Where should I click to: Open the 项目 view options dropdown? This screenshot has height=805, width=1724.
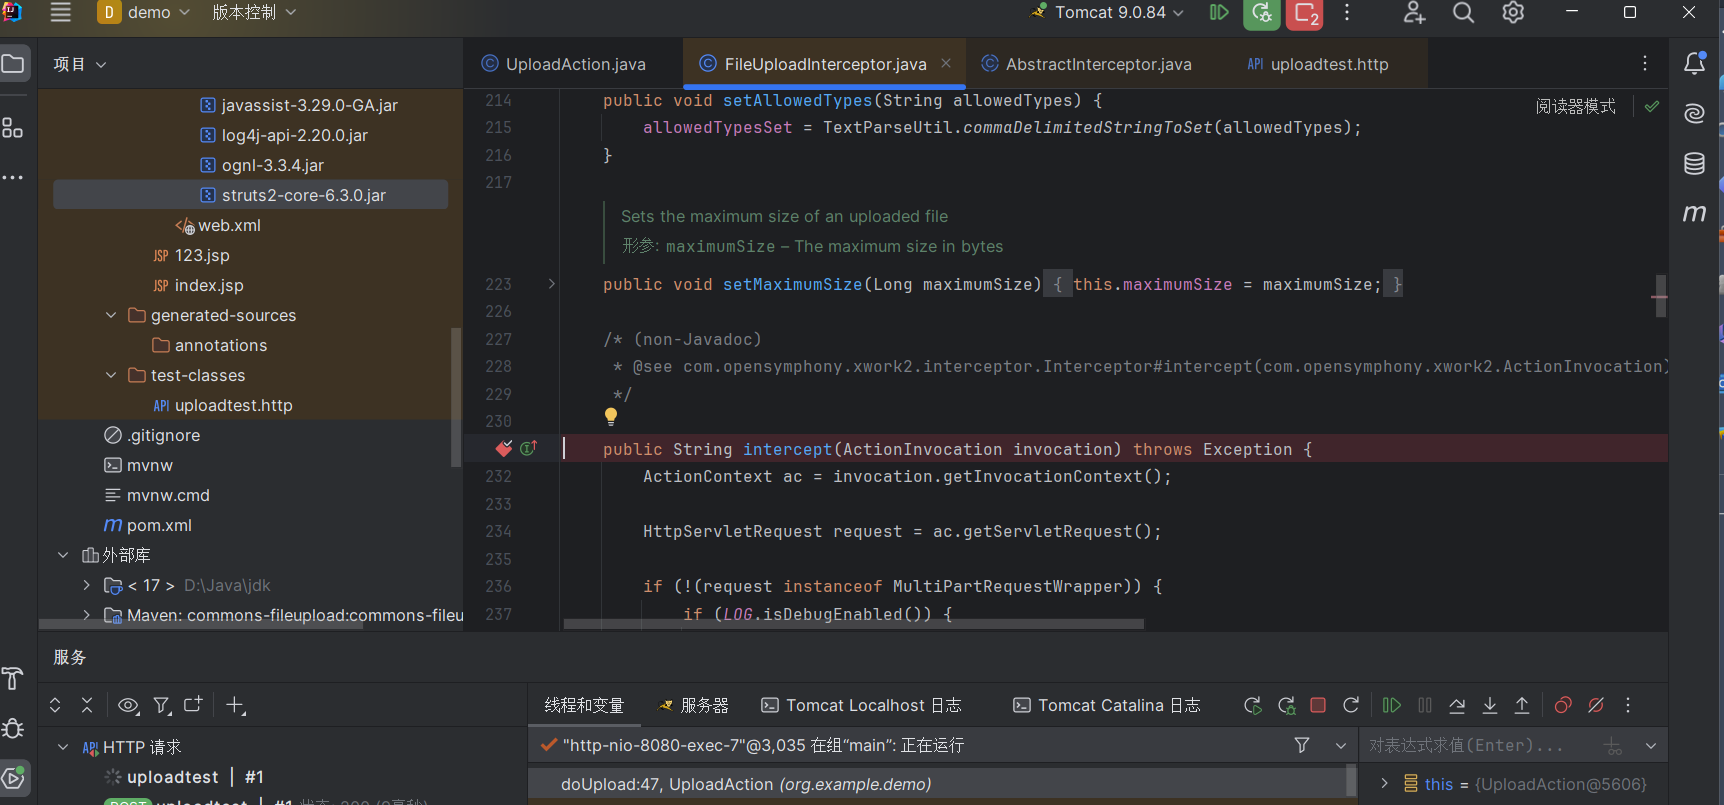click(x=80, y=64)
